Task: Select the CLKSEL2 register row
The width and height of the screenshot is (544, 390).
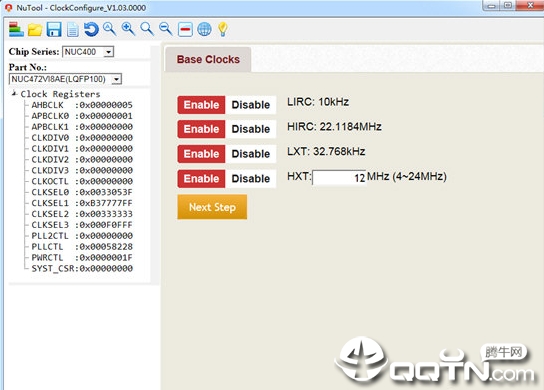Action: pos(82,214)
